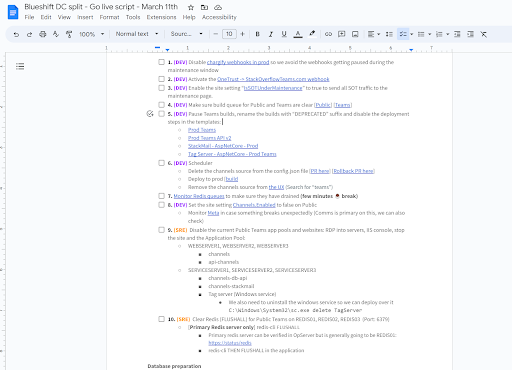Open the zoom level dropdown at 100%
The height and width of the screenshot is (370, 512).
coord(92,34)
